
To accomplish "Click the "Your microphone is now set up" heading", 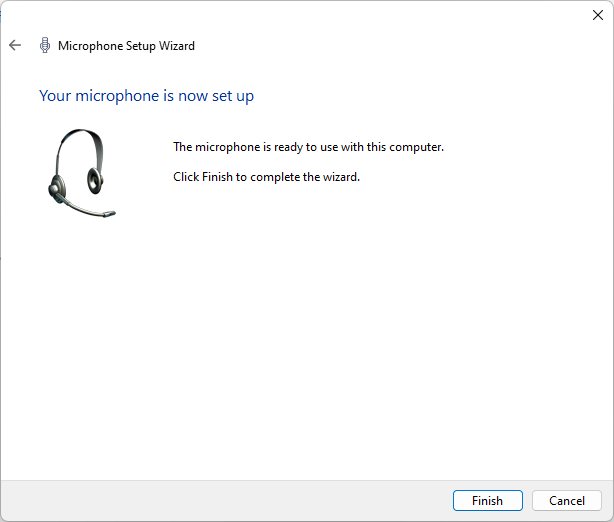I will [x=146, y=96].
